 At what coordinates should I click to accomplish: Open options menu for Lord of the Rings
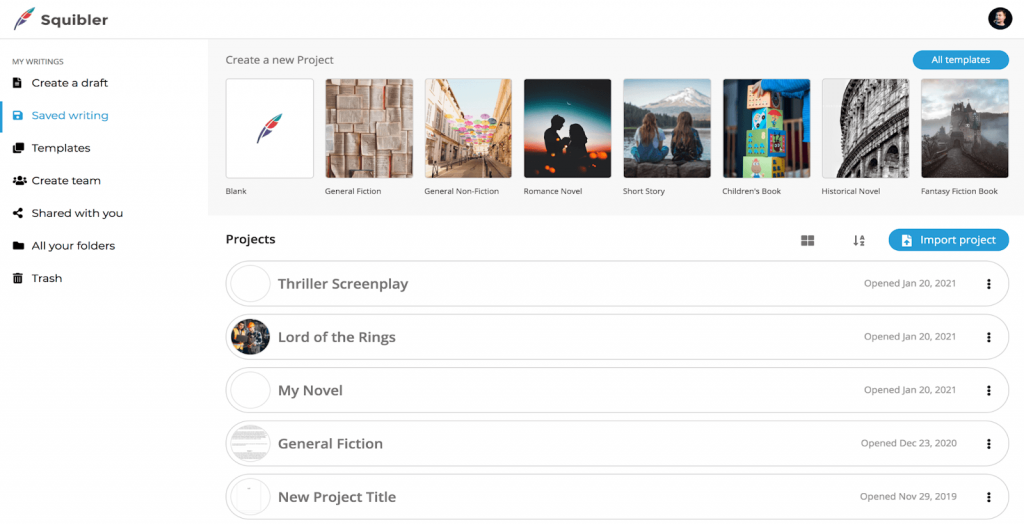[988, 337]
